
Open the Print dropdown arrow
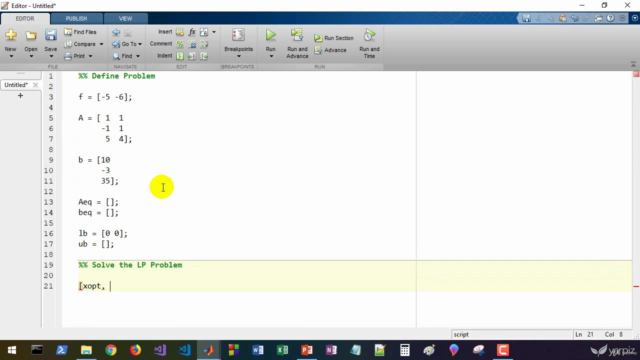click(x=90, y=56)
